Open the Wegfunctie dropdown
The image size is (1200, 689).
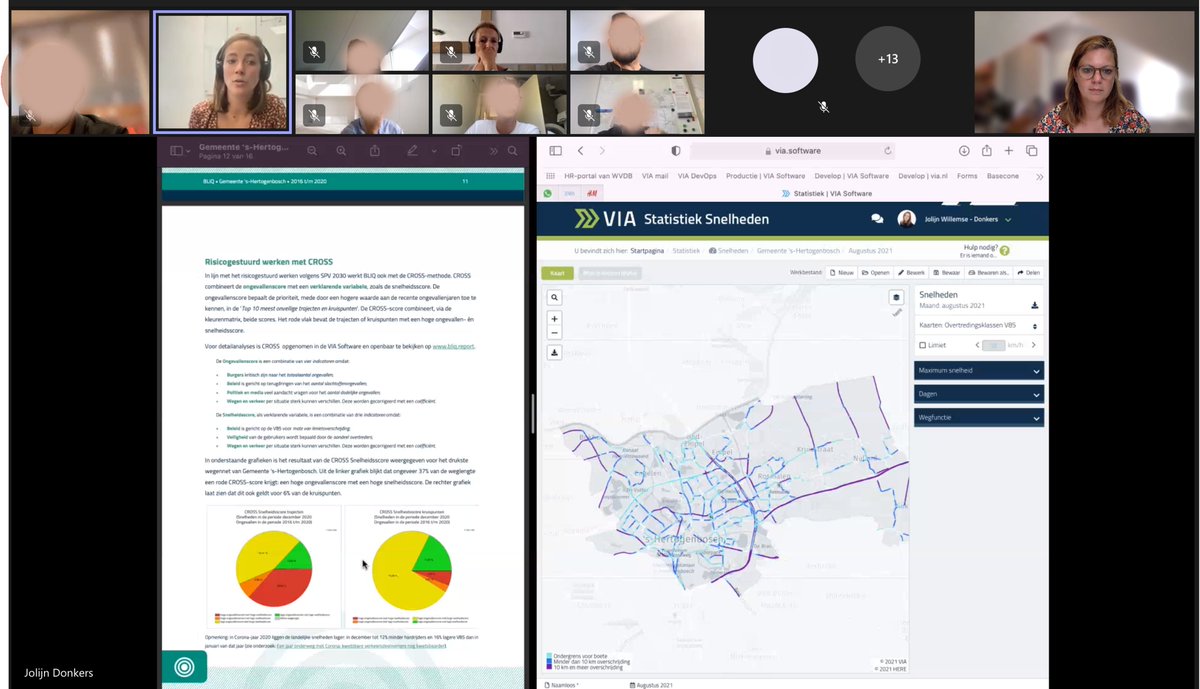coord(978,416)
